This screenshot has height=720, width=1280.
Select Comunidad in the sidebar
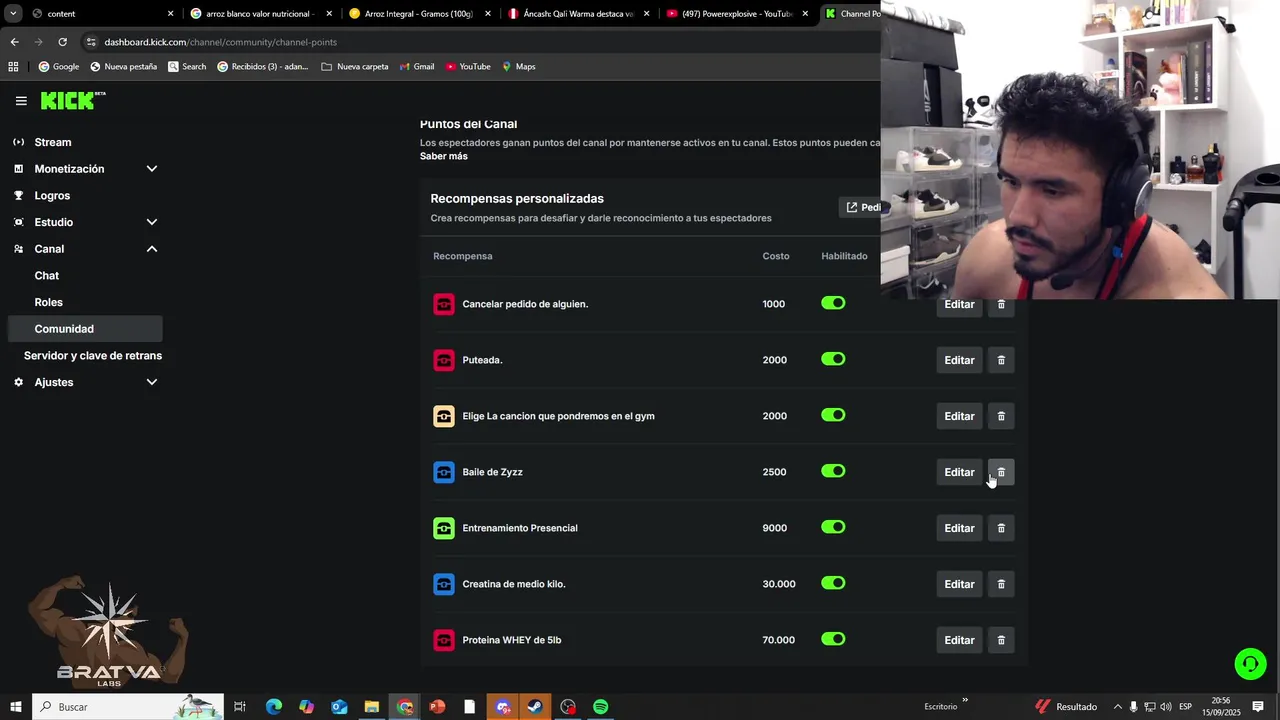click(x=85, y=329)
